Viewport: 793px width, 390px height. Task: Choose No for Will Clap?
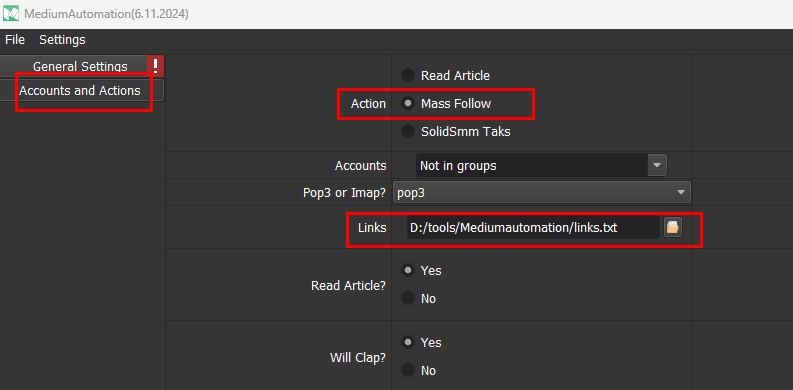point(408,371)
